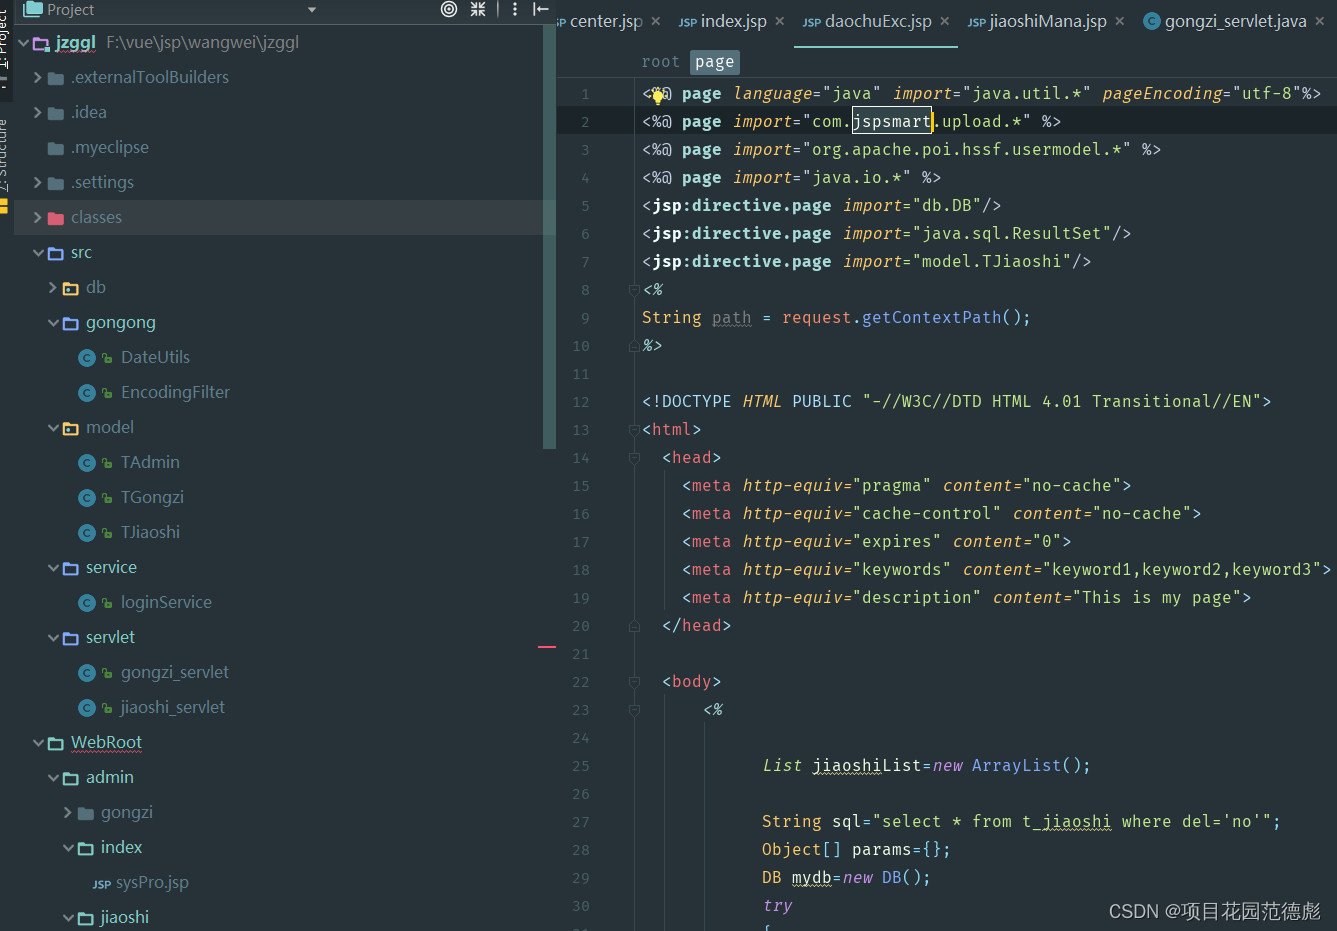Screen dimensions: 1337x931
Task: Collapse the jzggl project root
Action: 24,43
